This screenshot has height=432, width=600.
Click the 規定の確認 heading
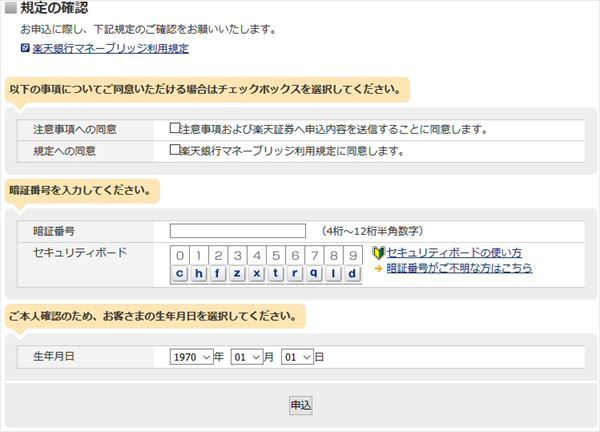pyautogui.click(x=54, y=8)
